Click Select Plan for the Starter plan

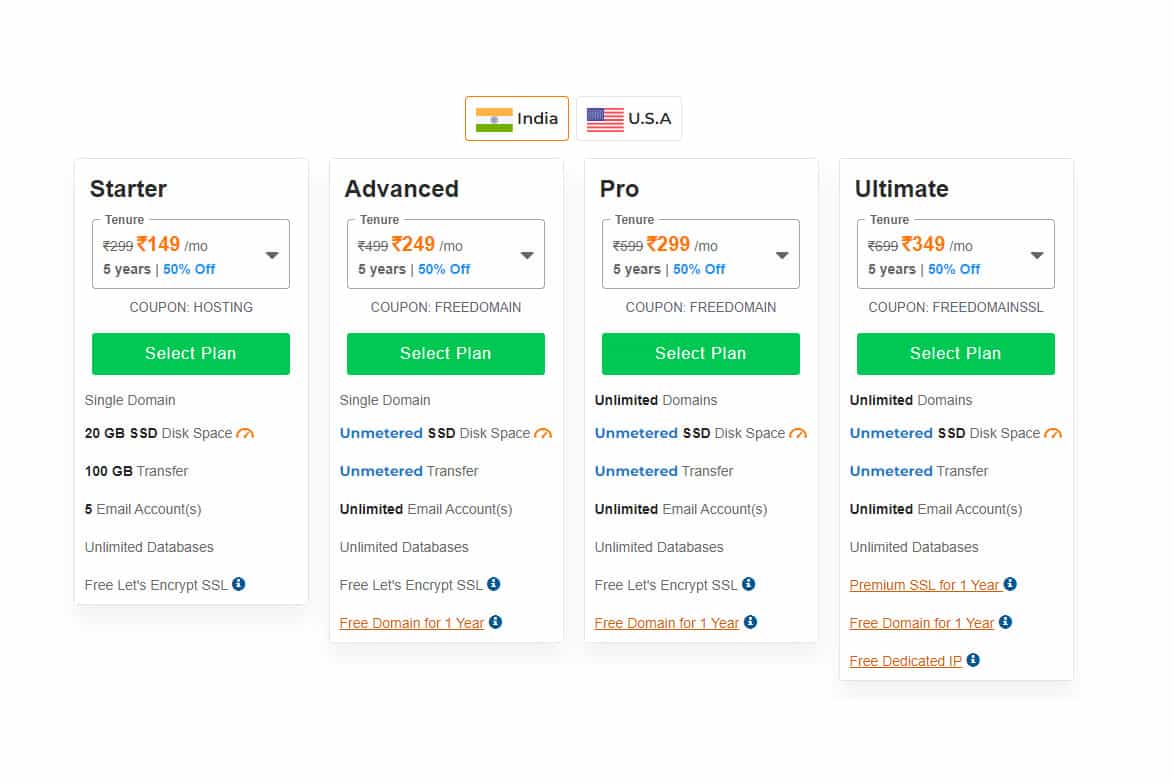[x=190, y=353]
